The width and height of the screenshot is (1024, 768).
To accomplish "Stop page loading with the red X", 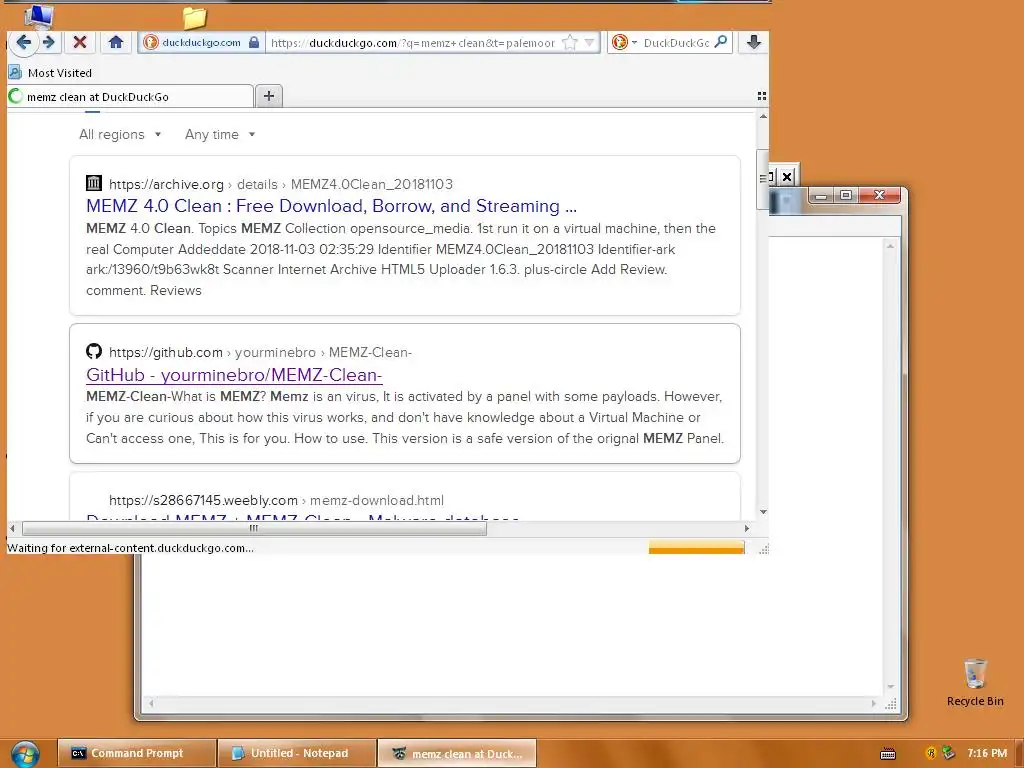I will click(80, 42).
